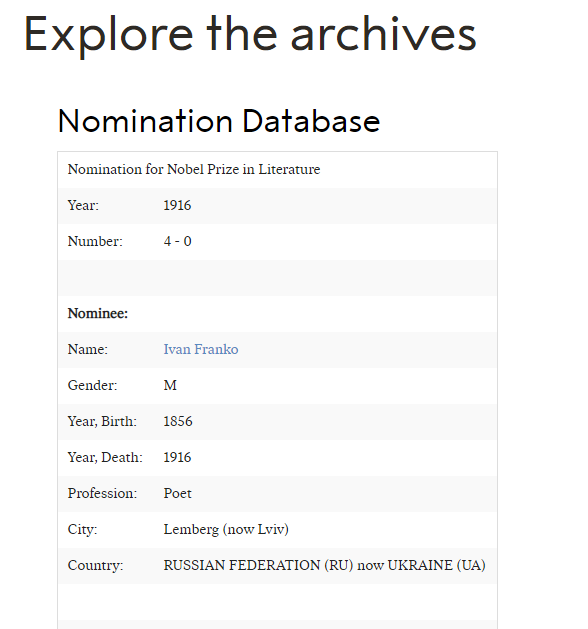Click the Gender value M
The height and width of the screenshot is (629, 588).
[x=170, y=386]
